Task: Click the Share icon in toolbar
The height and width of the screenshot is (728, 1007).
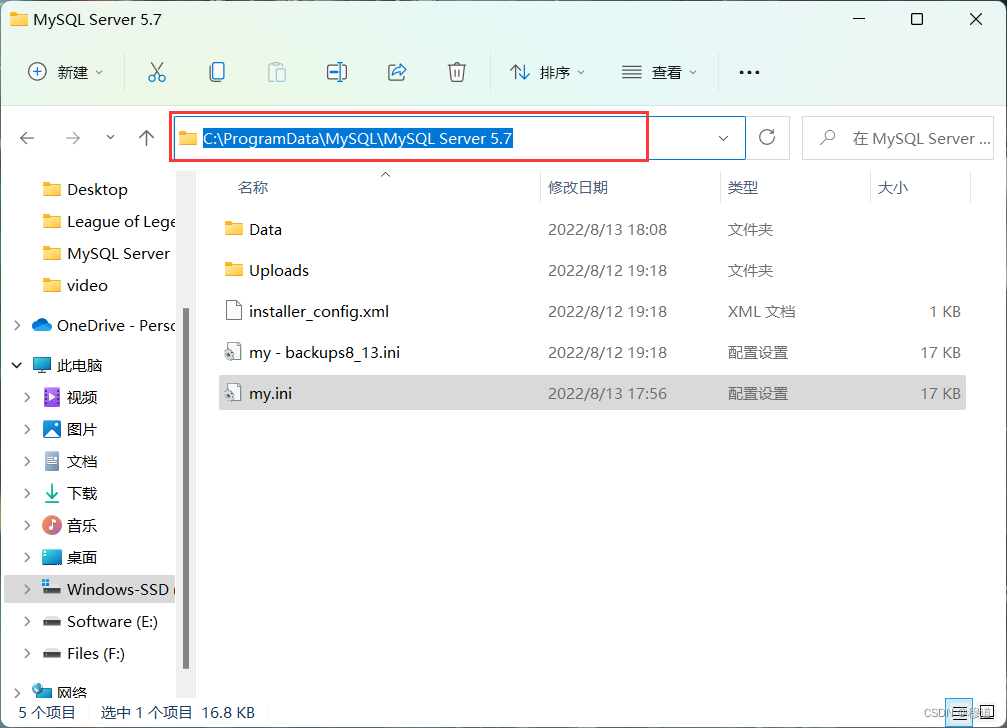Action: [397, 72]
